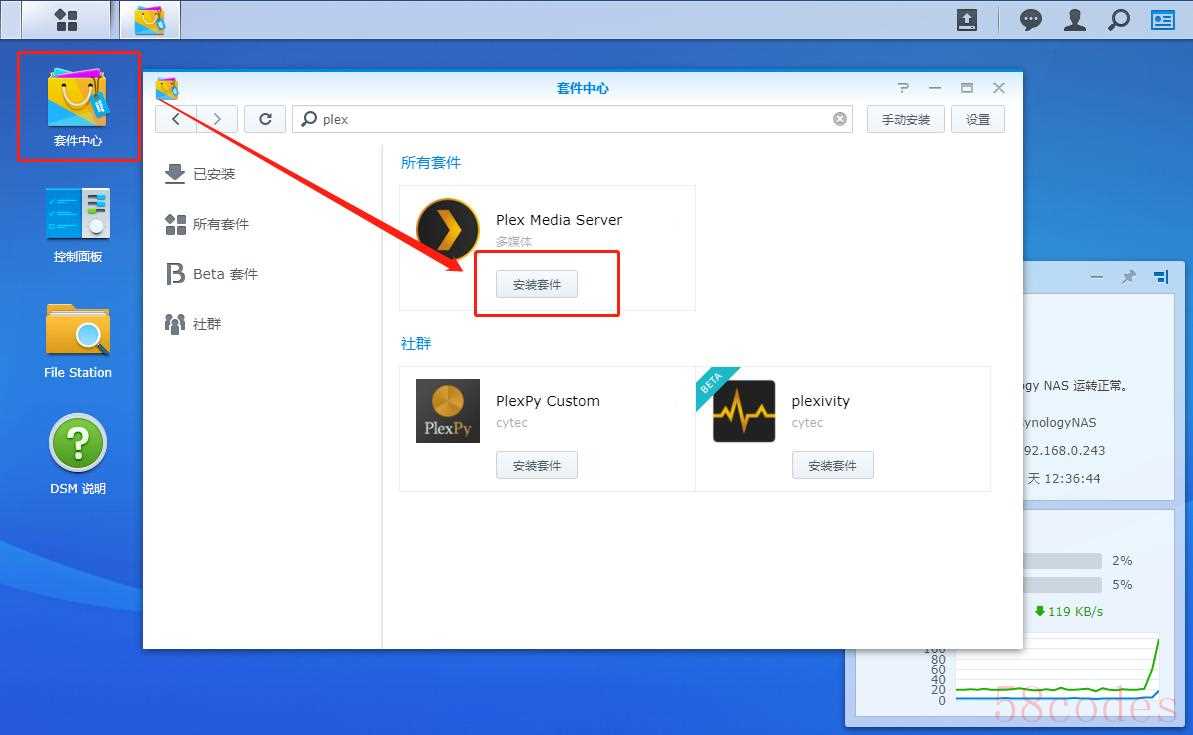Select 所有套件 in sidebar

point(207,224)
